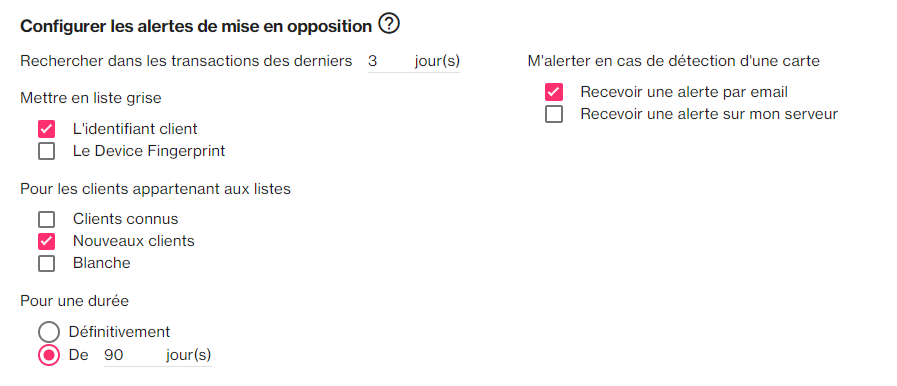Focus the transaction search days field showing 3
This screenshot has height=386, width=897.
point(388,61)
